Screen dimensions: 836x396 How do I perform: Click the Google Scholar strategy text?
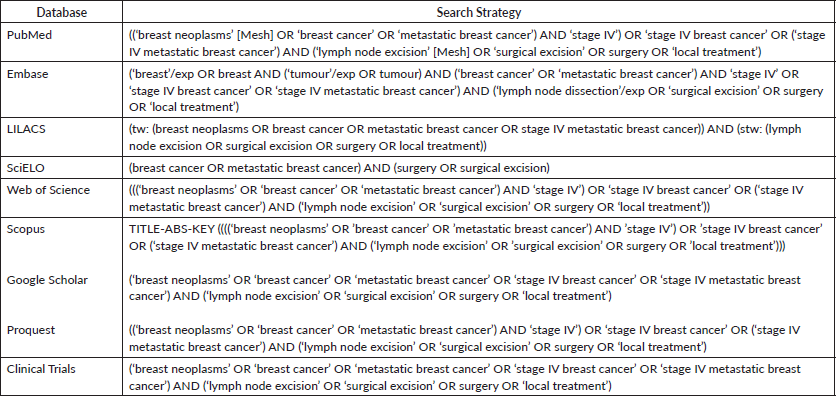pos(464,288)
